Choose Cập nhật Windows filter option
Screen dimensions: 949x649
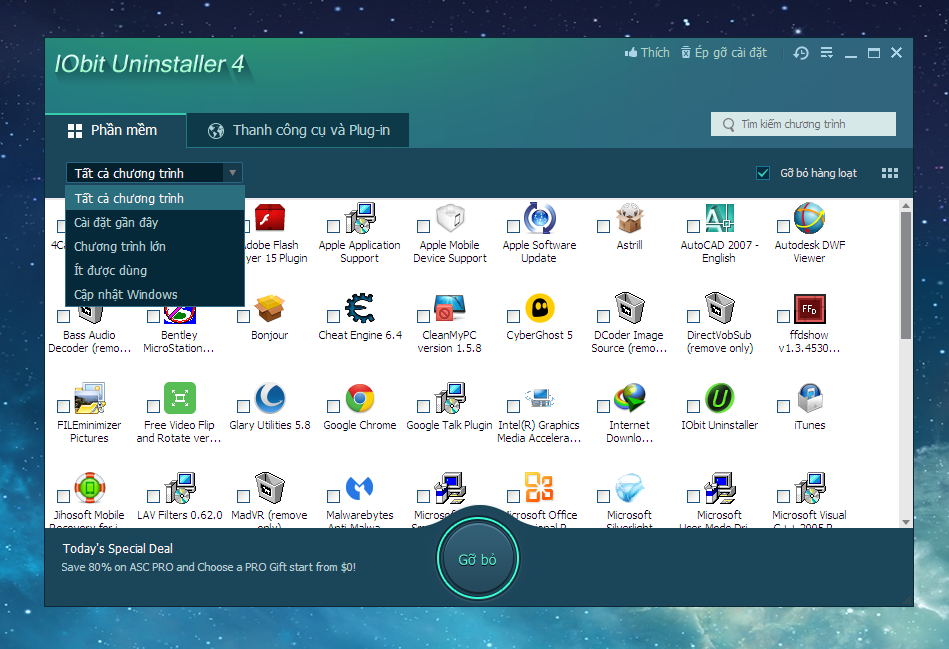pyautogui.click(x=155, y=295)
